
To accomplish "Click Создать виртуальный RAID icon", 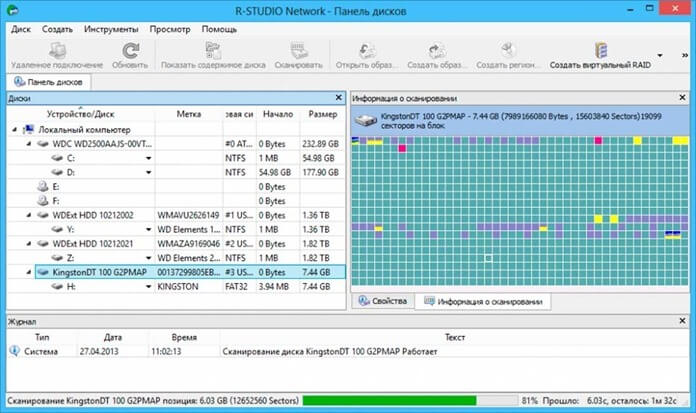I will [x=601, y=50].
